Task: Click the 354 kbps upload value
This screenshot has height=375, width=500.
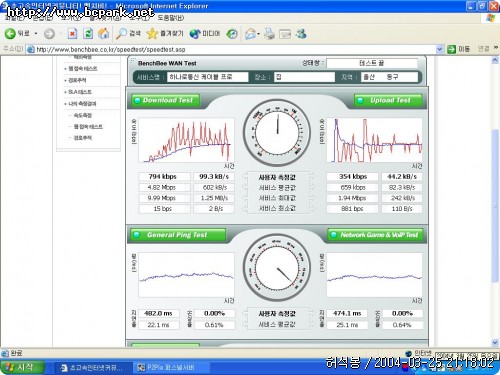Action: pos(352,177)
